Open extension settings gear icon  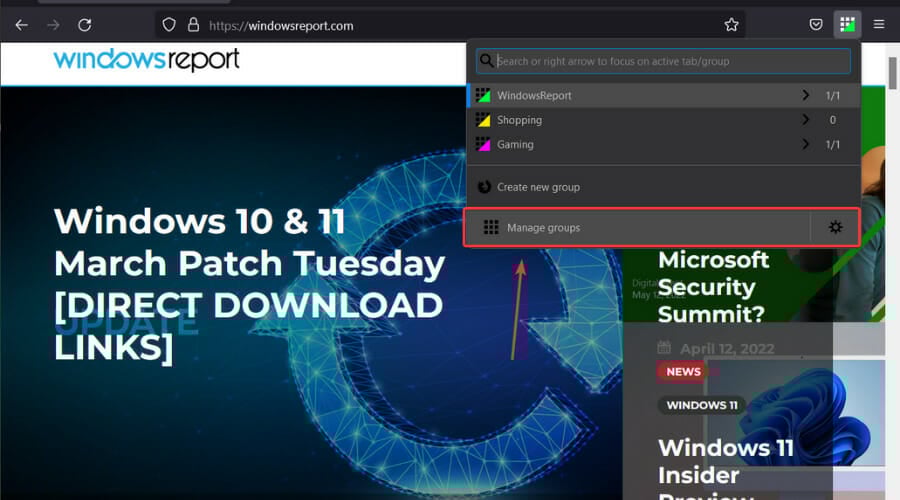pos(835,227)
